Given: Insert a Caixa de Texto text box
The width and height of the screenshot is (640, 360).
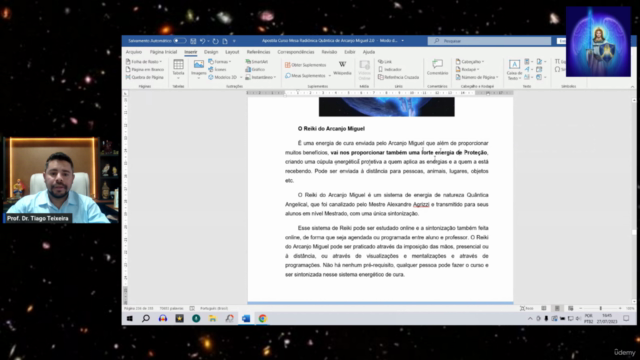Looking at the screenshot, I should pyautogui.click(x=514, y=69).
